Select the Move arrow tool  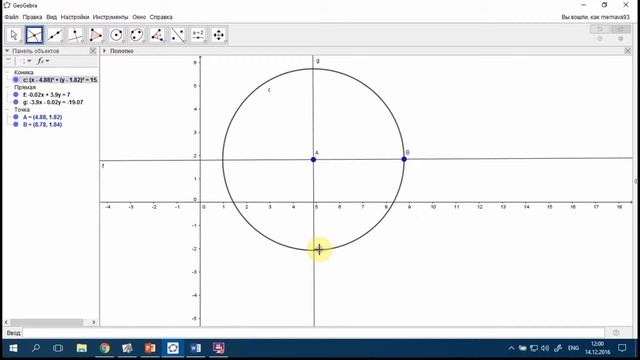click(x=14, y=35)
